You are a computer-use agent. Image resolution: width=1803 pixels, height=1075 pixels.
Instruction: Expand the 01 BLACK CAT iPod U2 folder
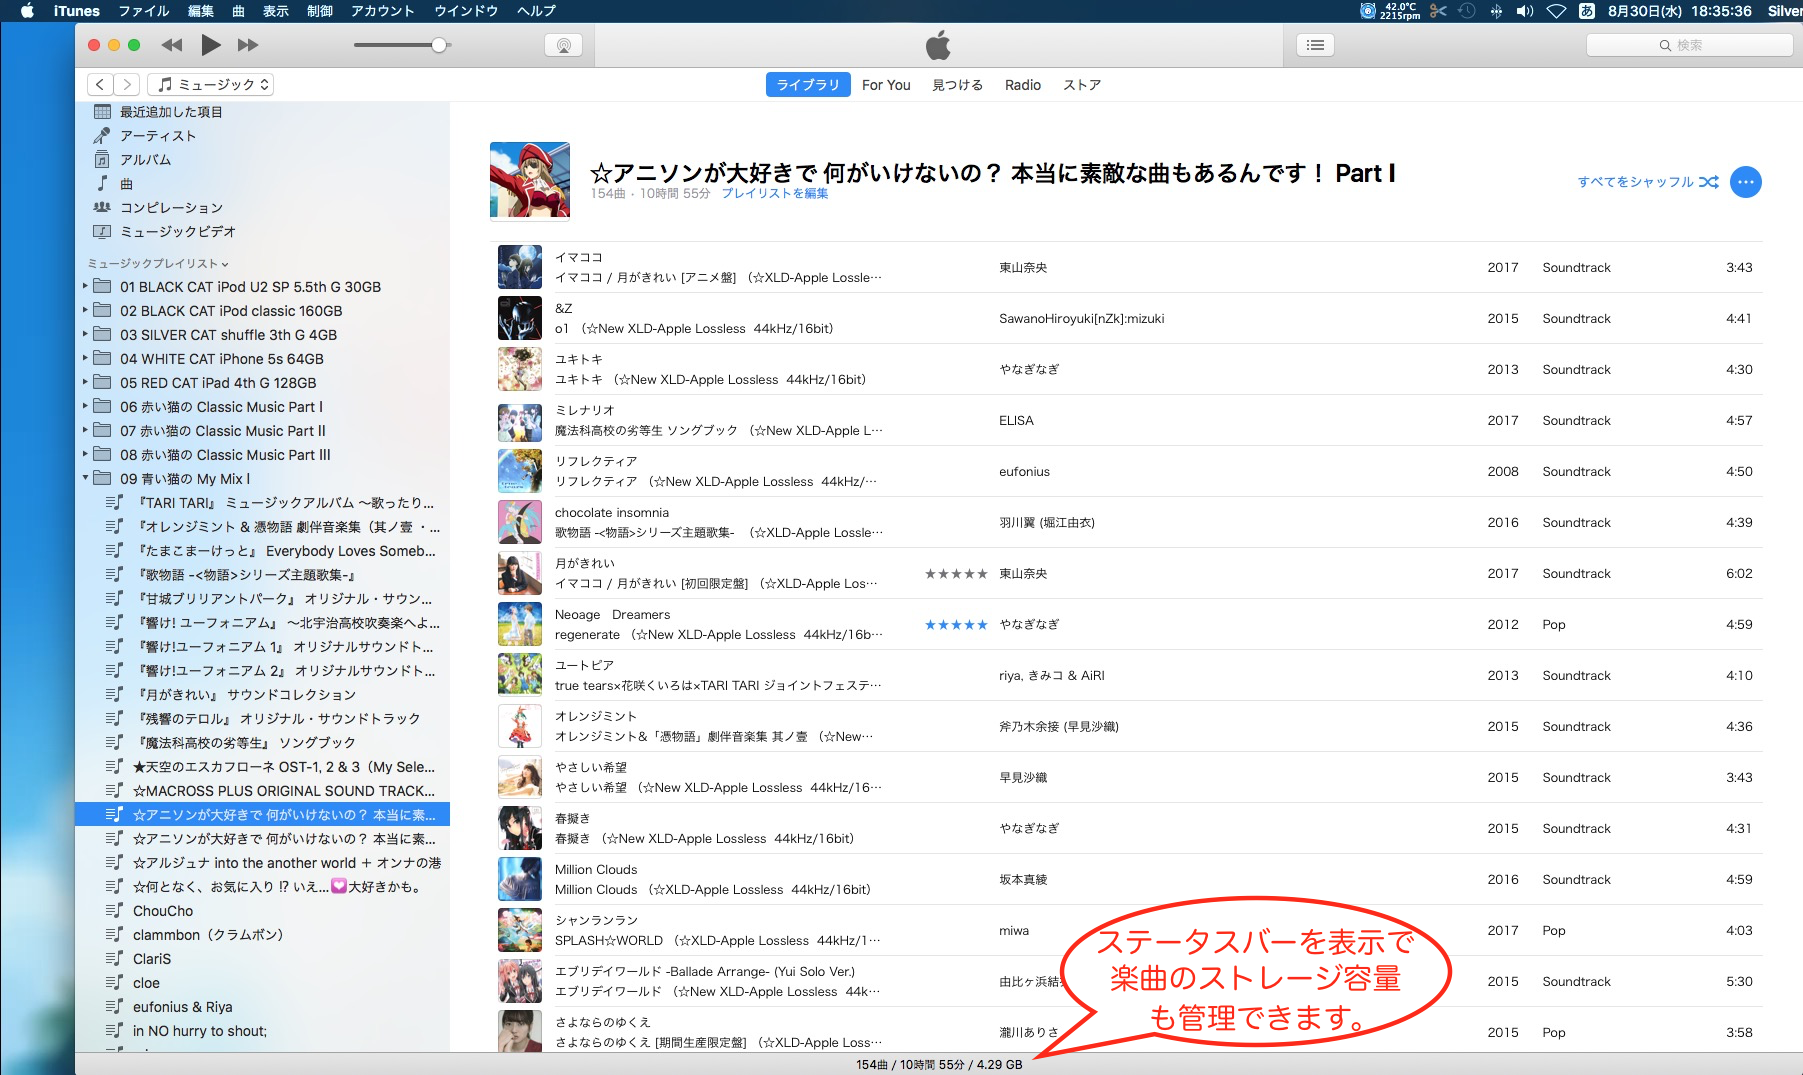[85, 286]
